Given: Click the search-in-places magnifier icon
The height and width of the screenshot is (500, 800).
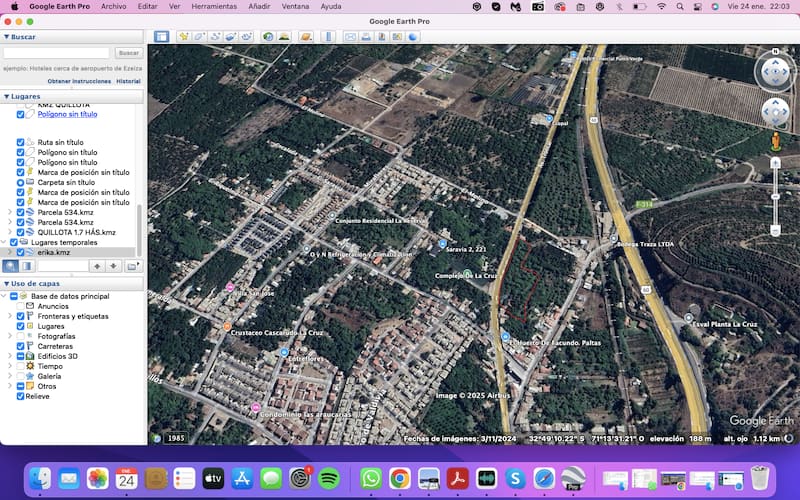Looking at the screenshot, I should 11,266.
